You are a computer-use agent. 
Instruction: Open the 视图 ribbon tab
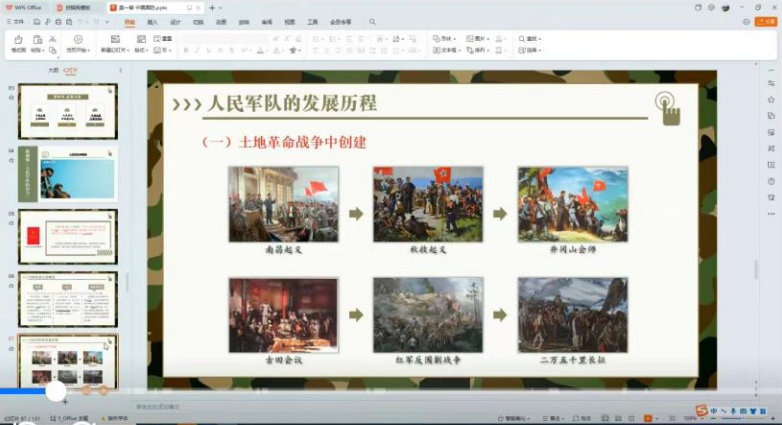(289, 22)
